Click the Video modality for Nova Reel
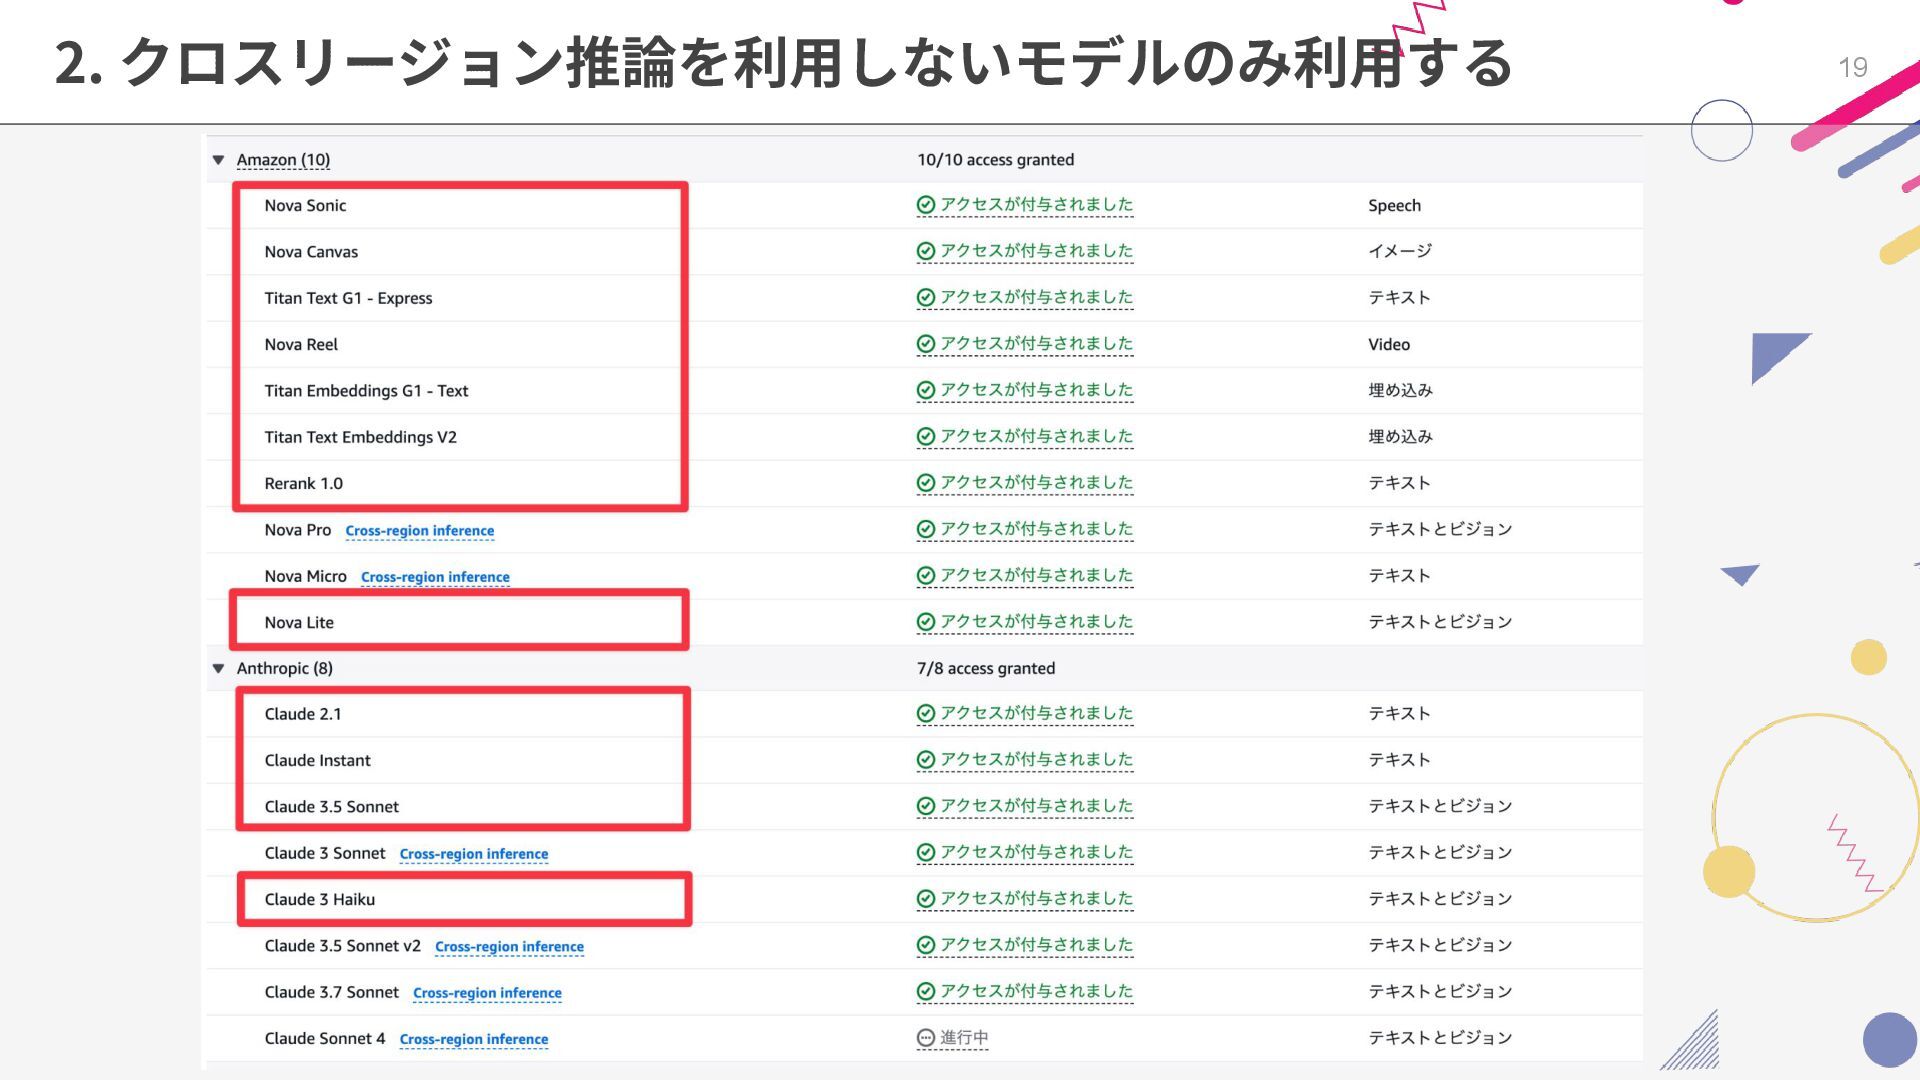 click(x=1389, y=345)
